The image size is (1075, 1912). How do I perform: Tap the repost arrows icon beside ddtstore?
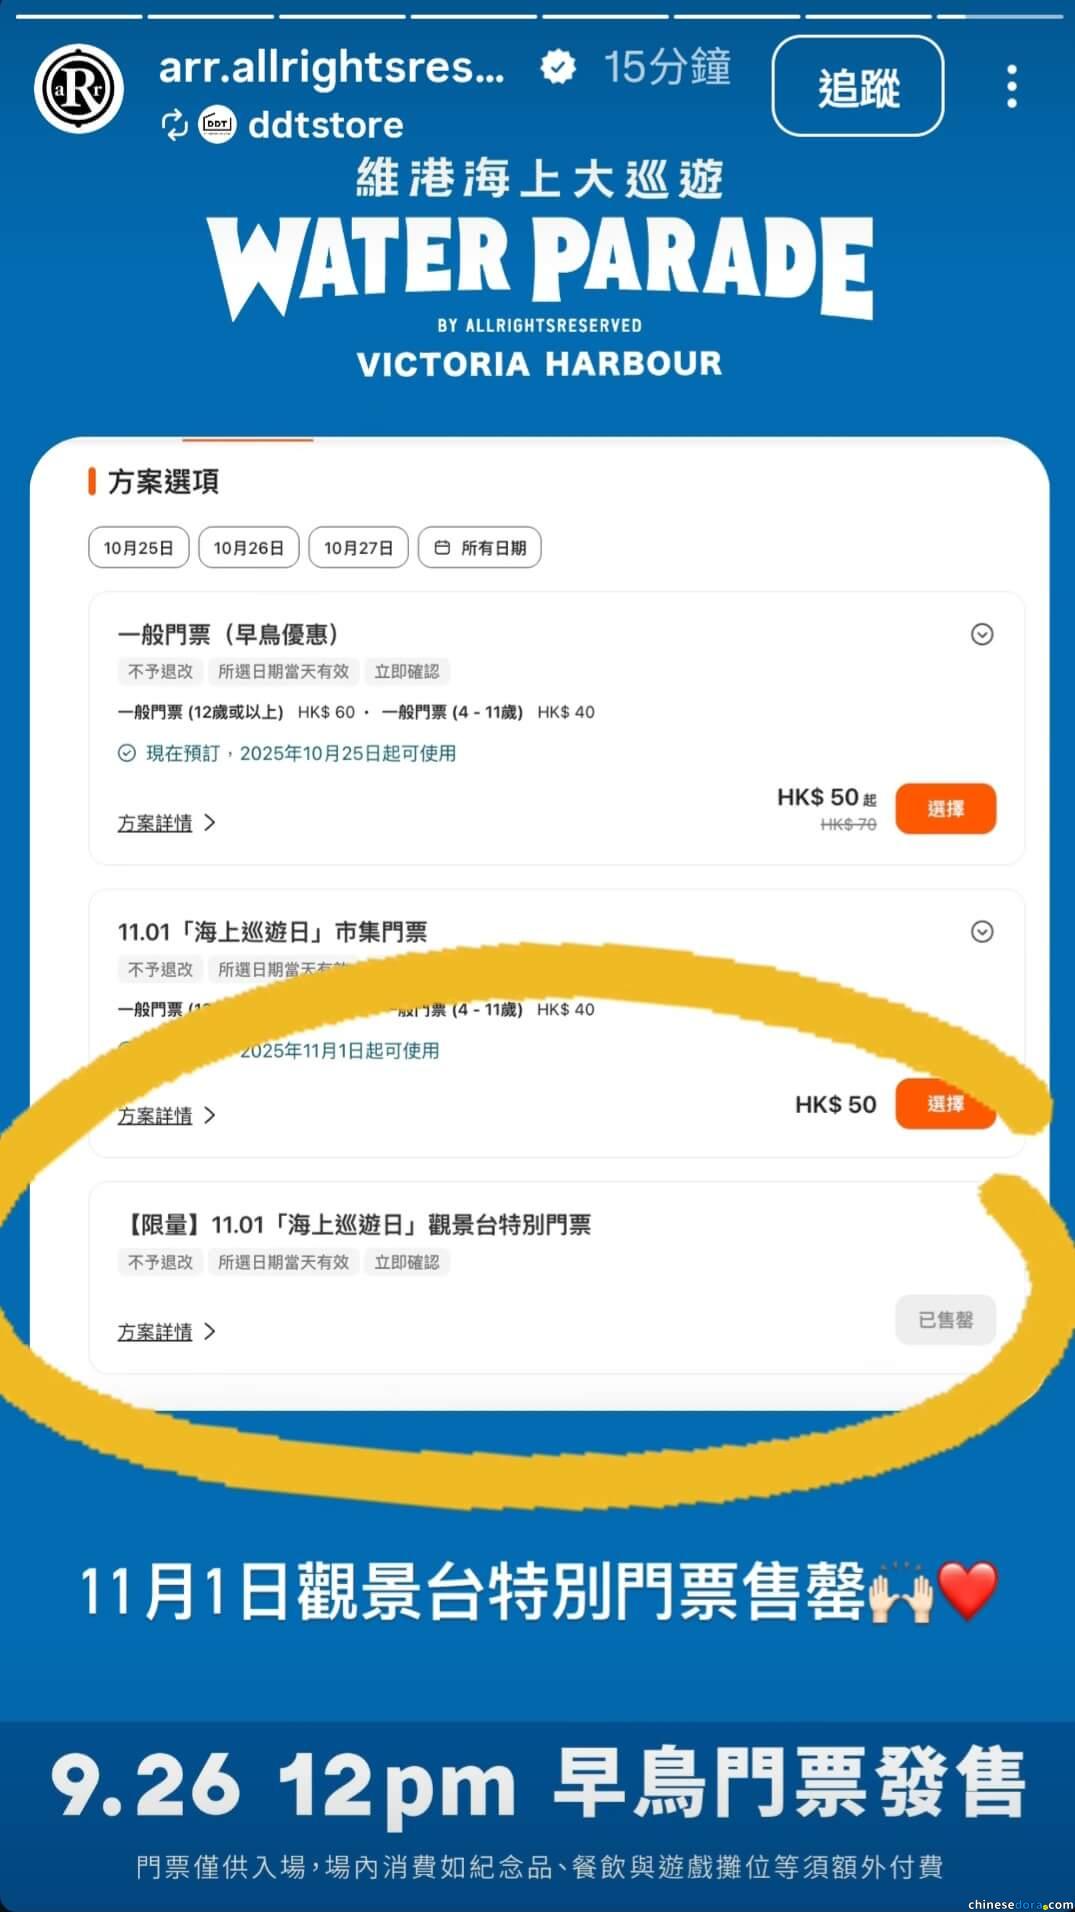[174, 125]
